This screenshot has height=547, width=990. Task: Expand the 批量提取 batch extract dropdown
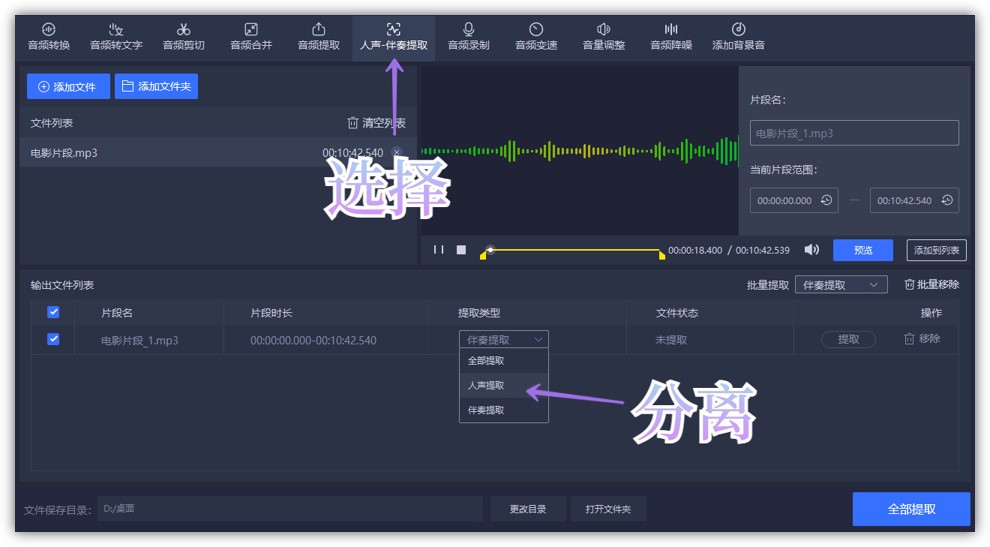[841, 285]
